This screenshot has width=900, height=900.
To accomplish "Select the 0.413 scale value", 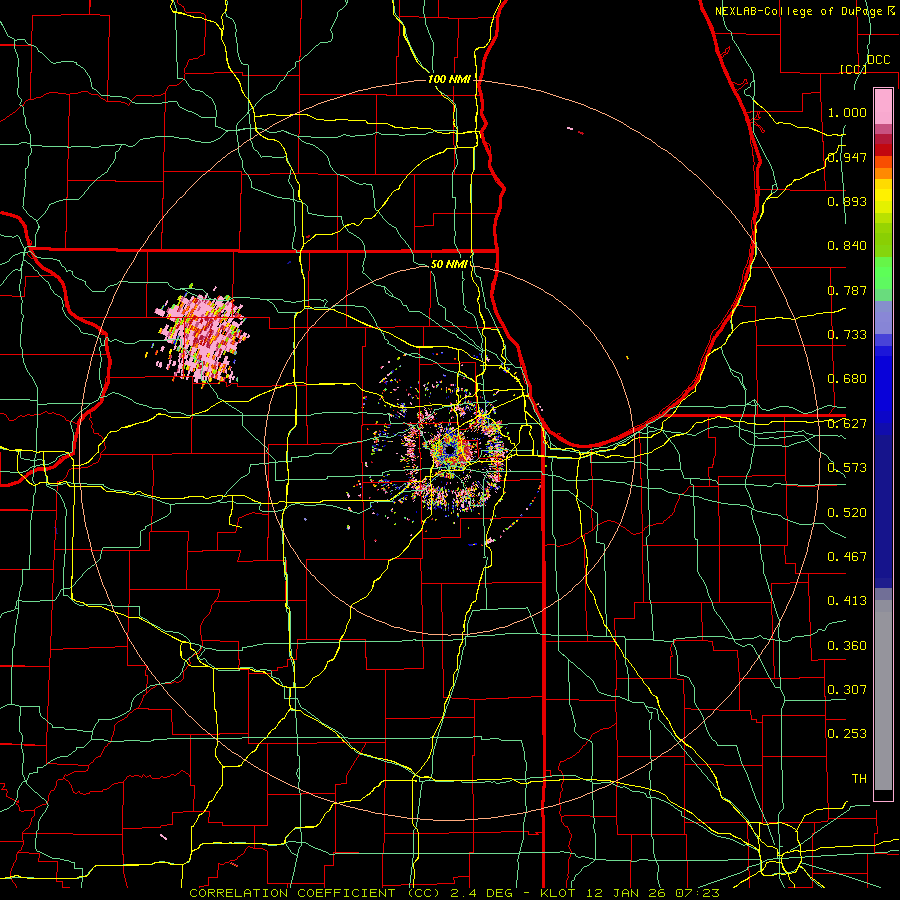I will click(847, 601).
